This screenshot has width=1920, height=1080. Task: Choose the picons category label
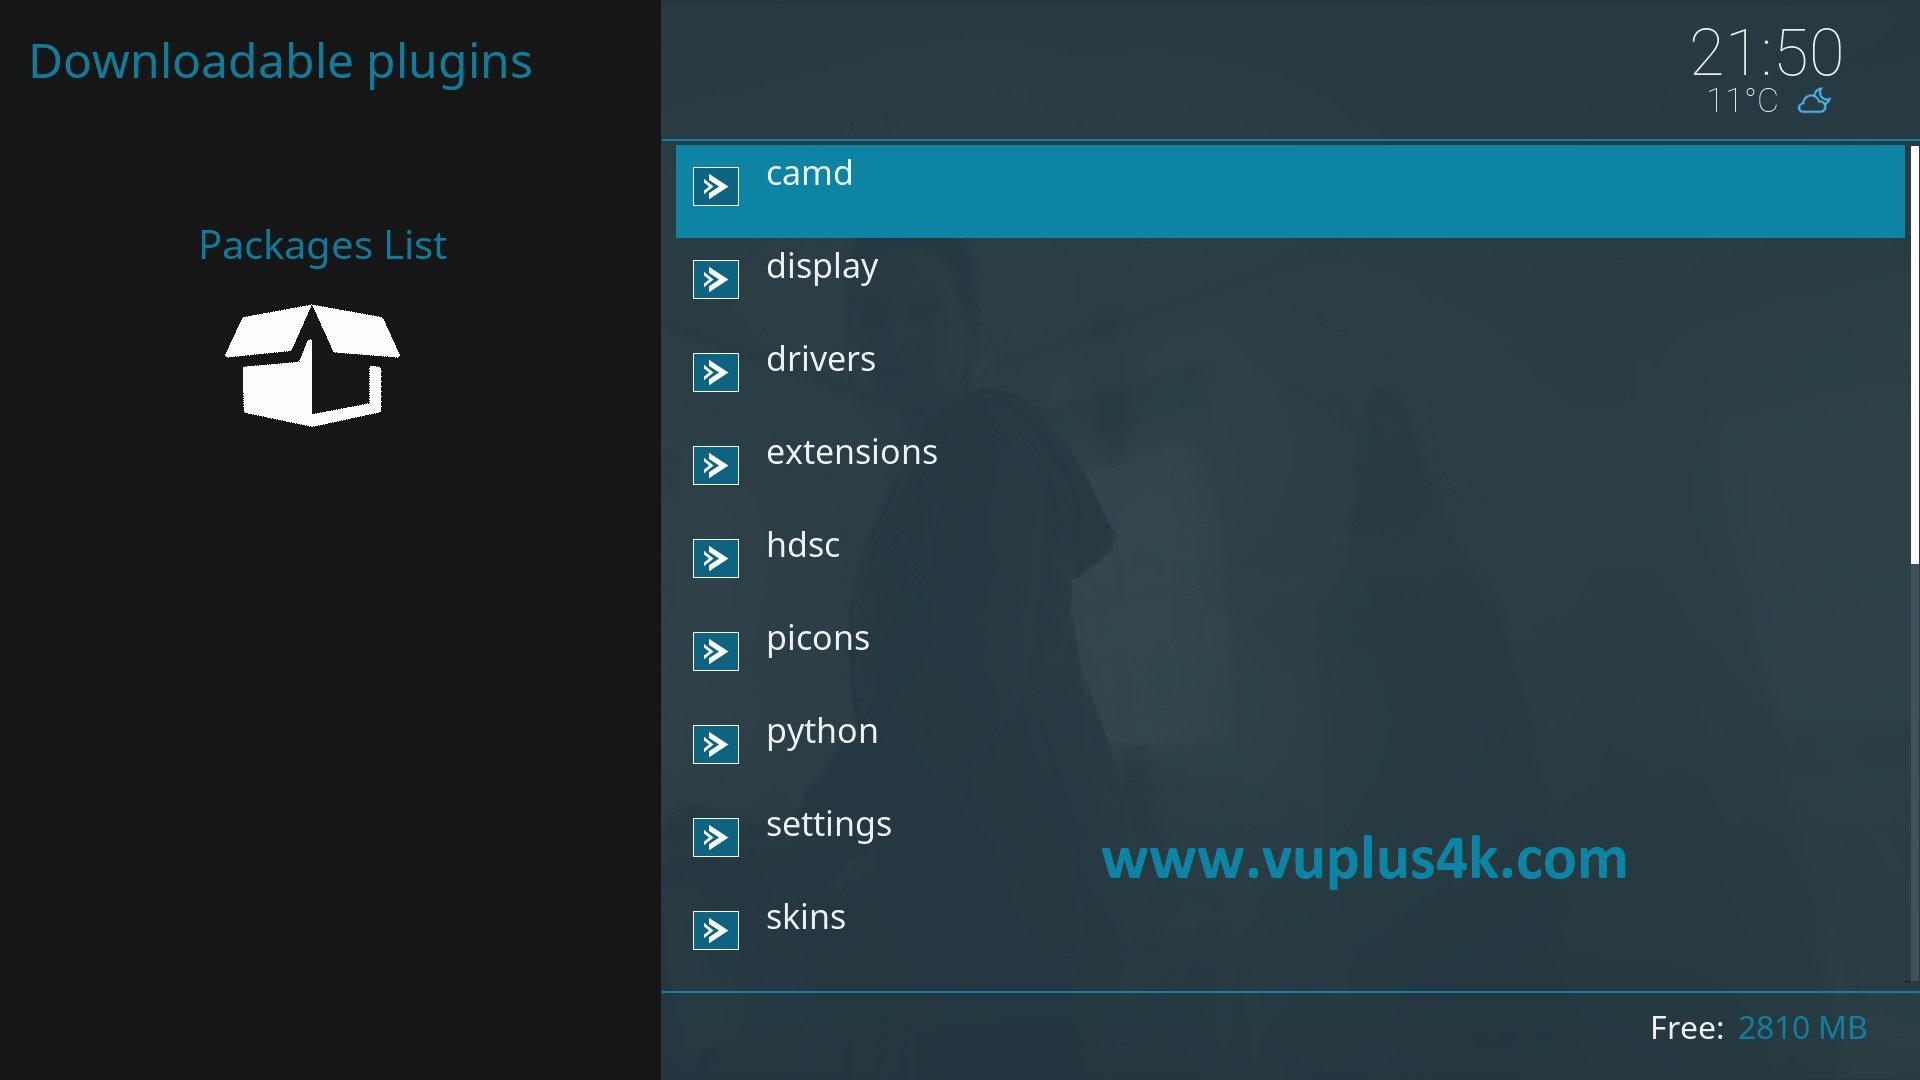coord(818,639)
